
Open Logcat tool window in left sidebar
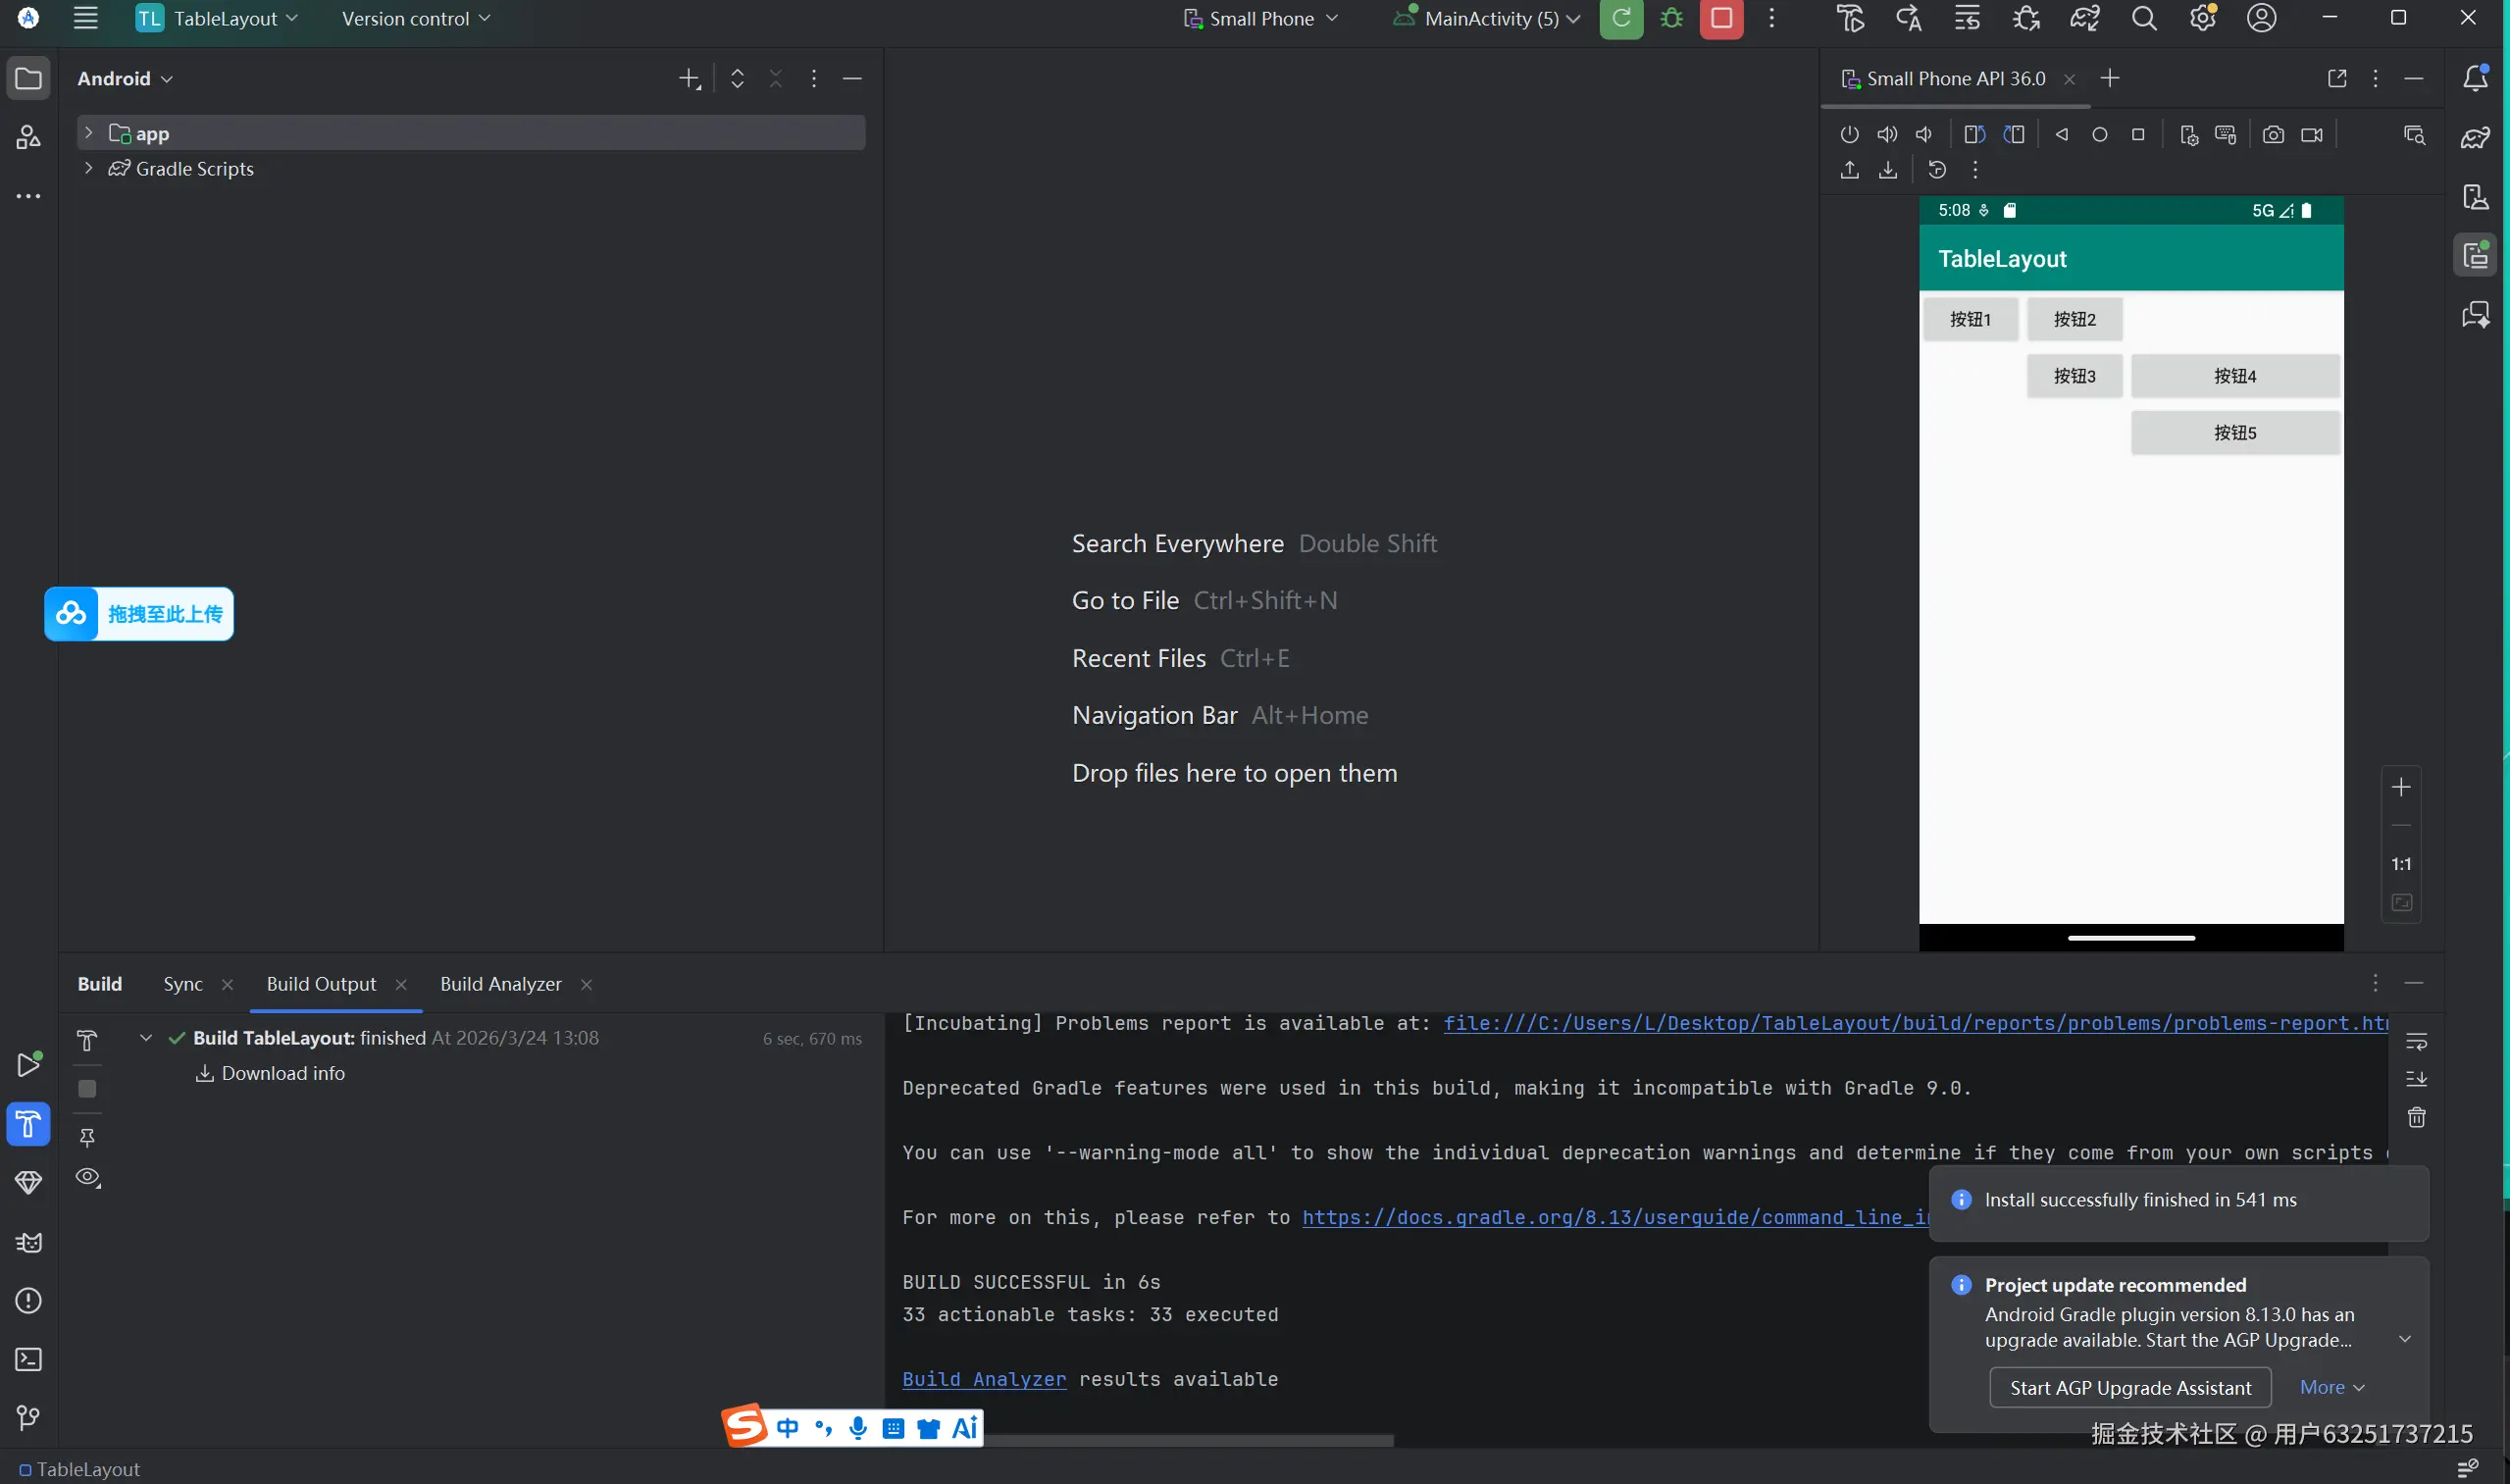tap(28, 1242)
